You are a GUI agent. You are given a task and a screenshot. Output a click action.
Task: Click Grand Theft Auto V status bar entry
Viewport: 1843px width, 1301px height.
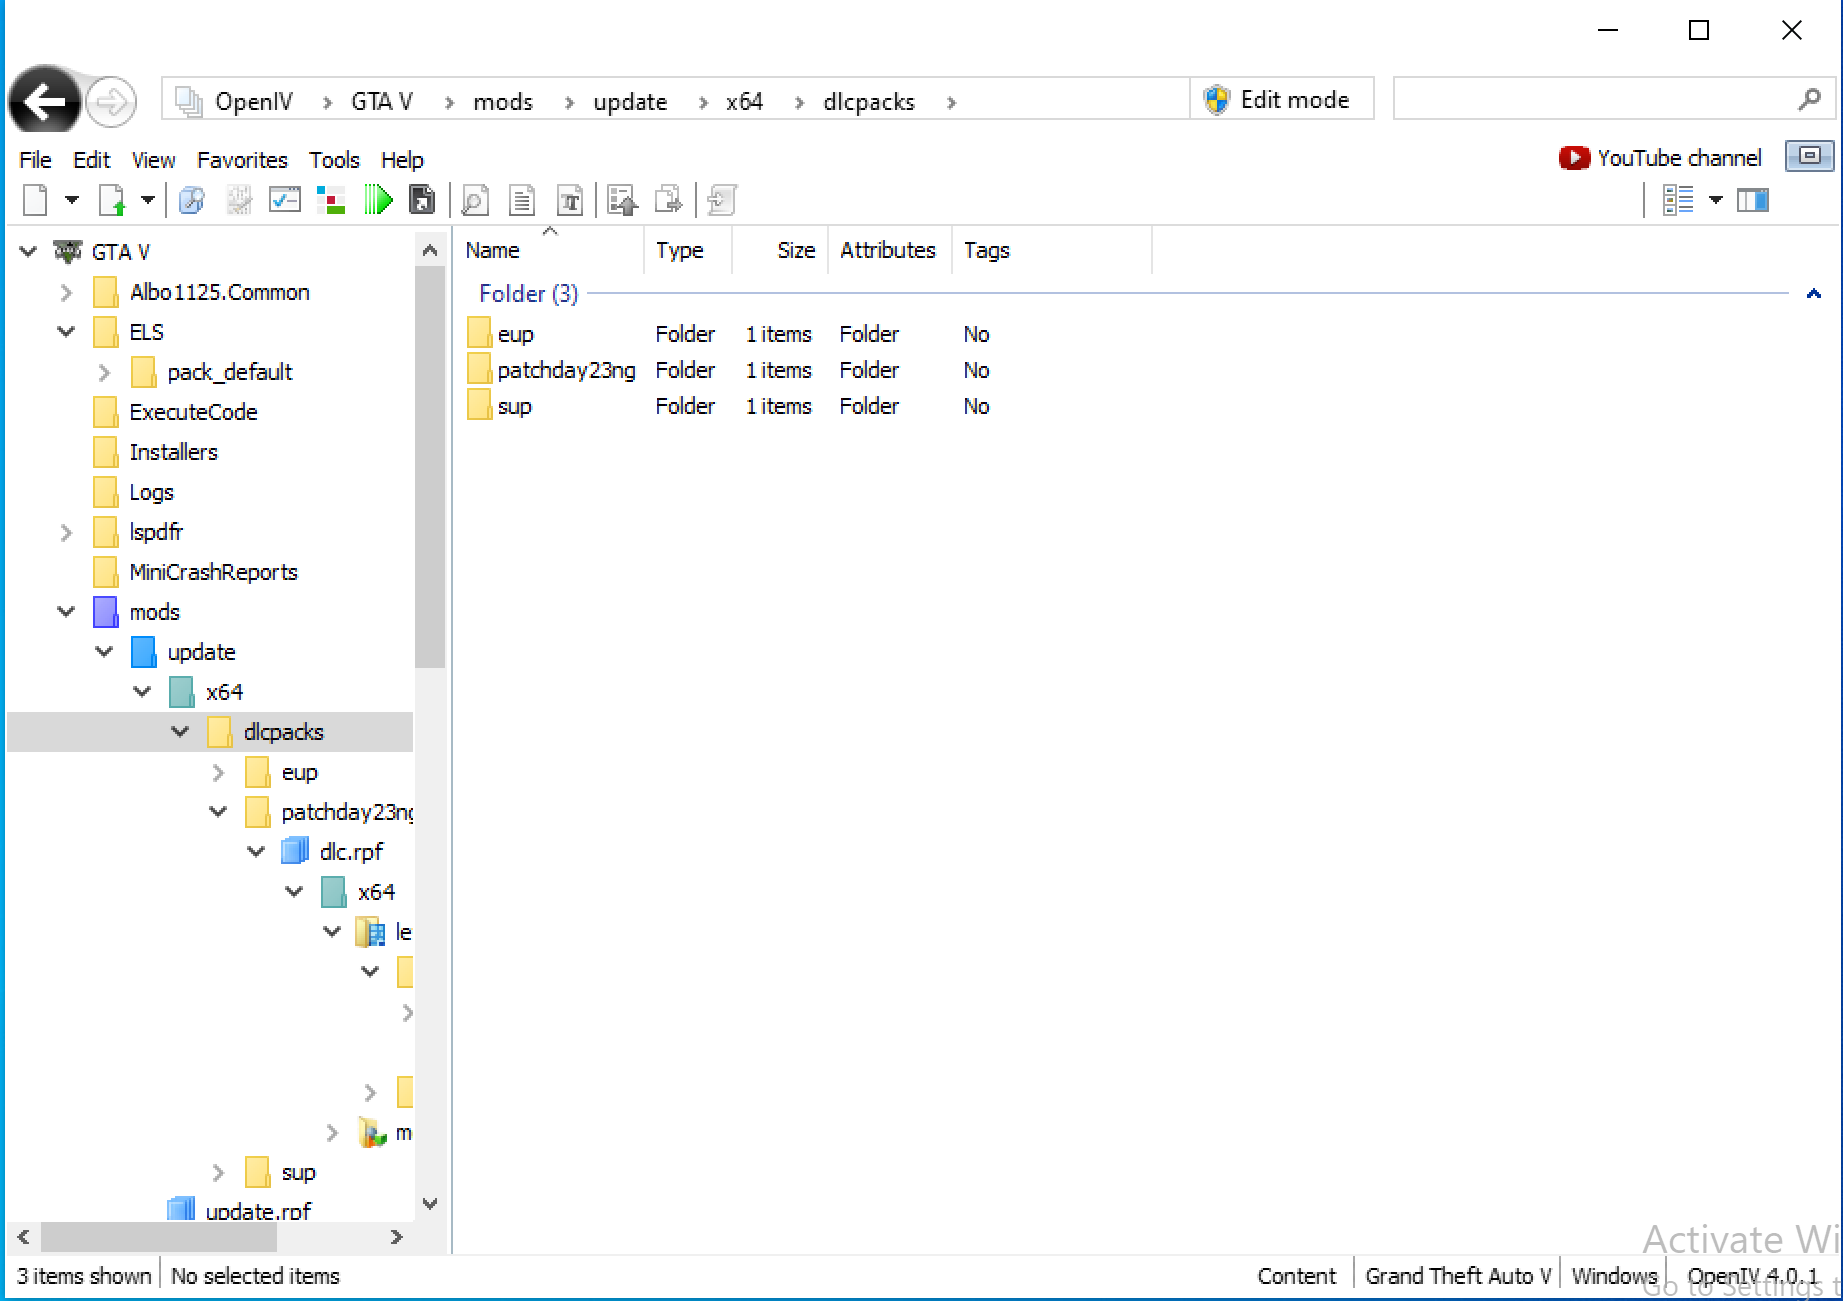tap(1458, 1276)
